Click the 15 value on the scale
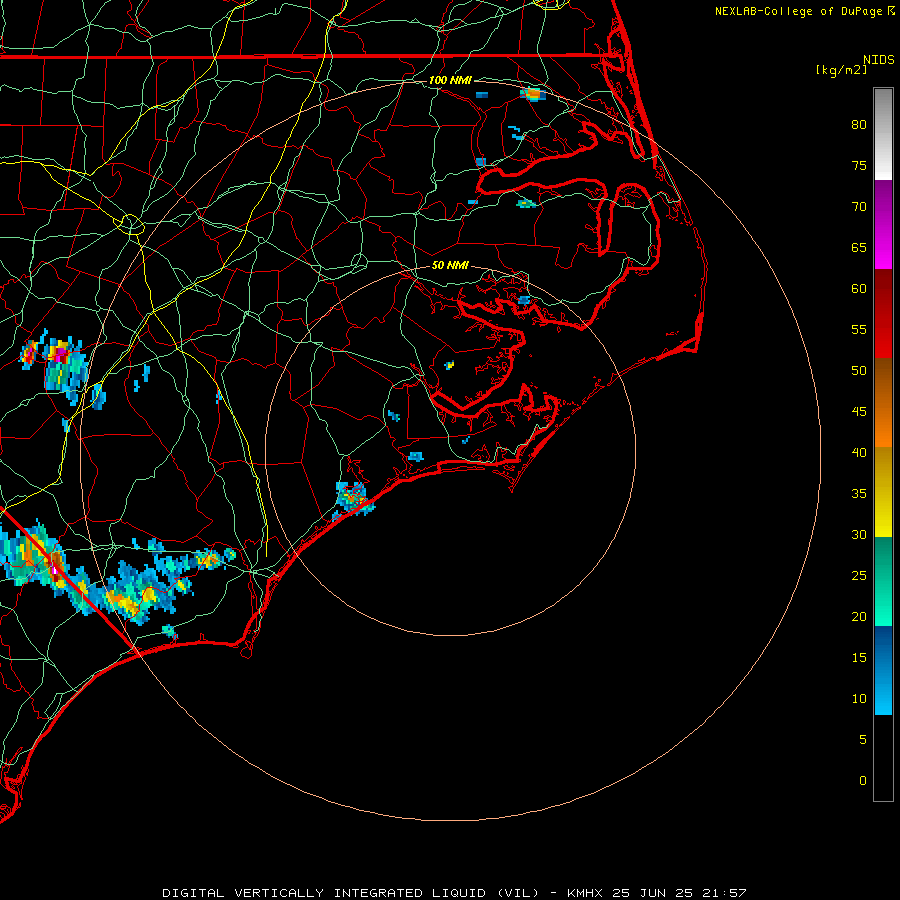900x900 pixels. (859, 658)
